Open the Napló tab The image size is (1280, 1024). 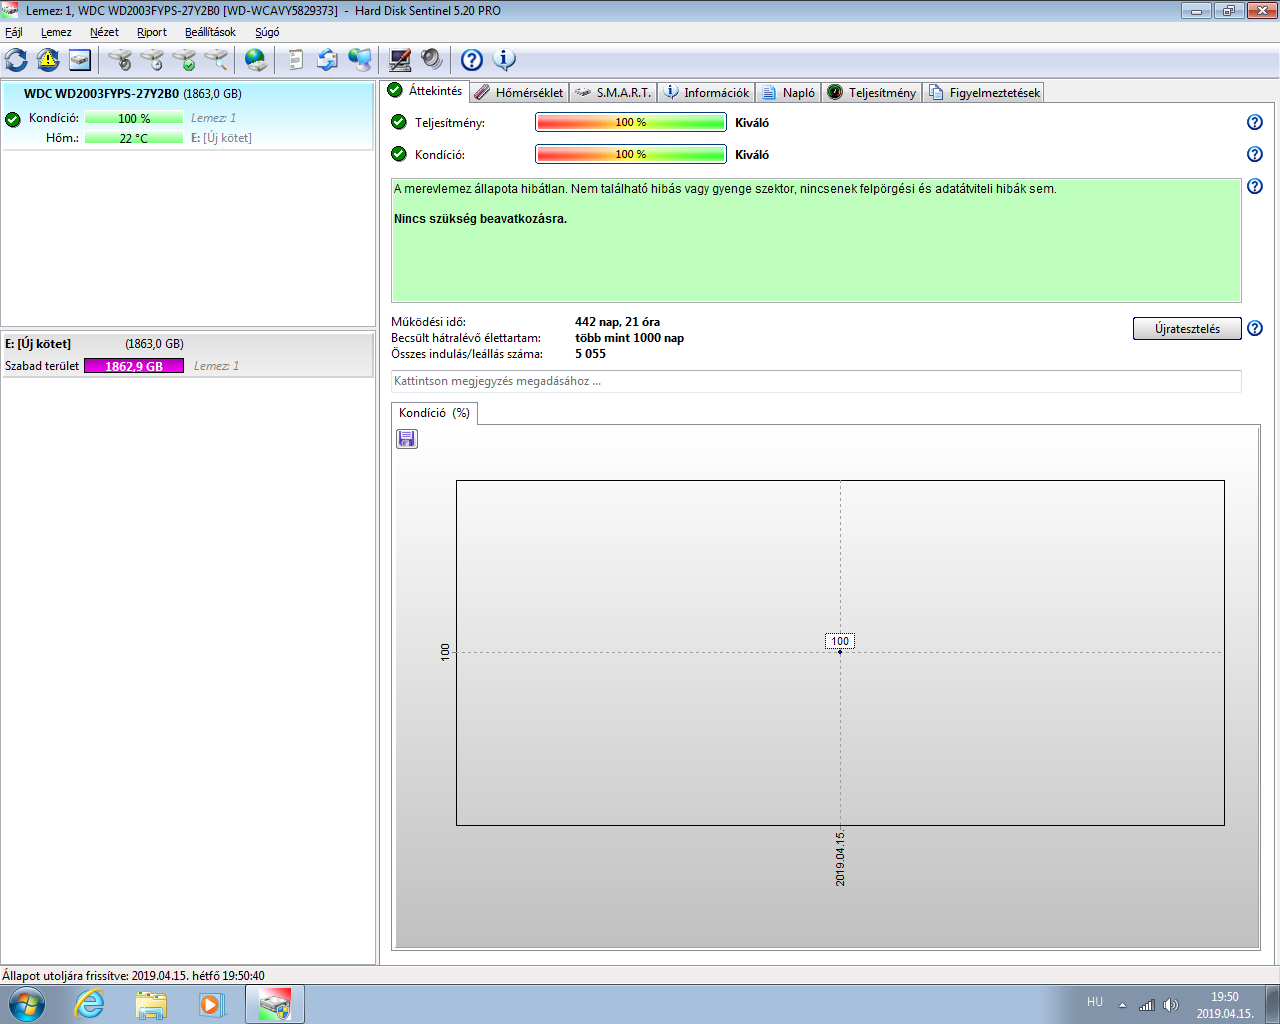[788, 93]
